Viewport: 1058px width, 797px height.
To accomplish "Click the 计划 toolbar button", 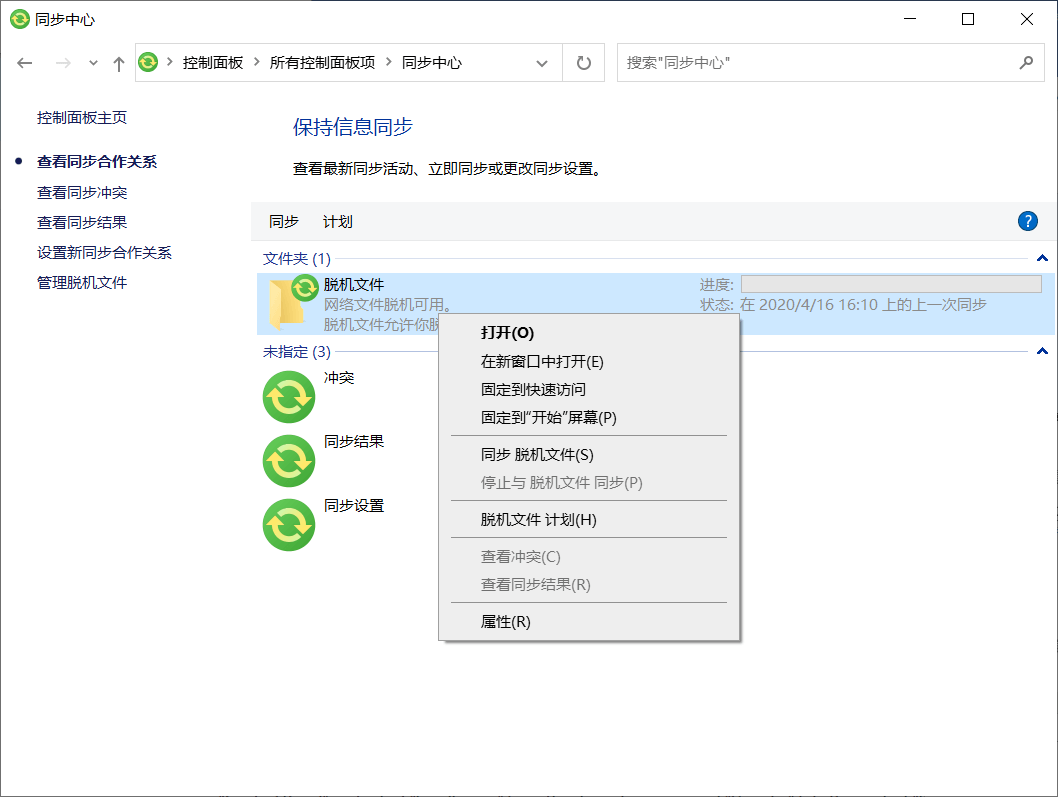I will click(337, 221).
